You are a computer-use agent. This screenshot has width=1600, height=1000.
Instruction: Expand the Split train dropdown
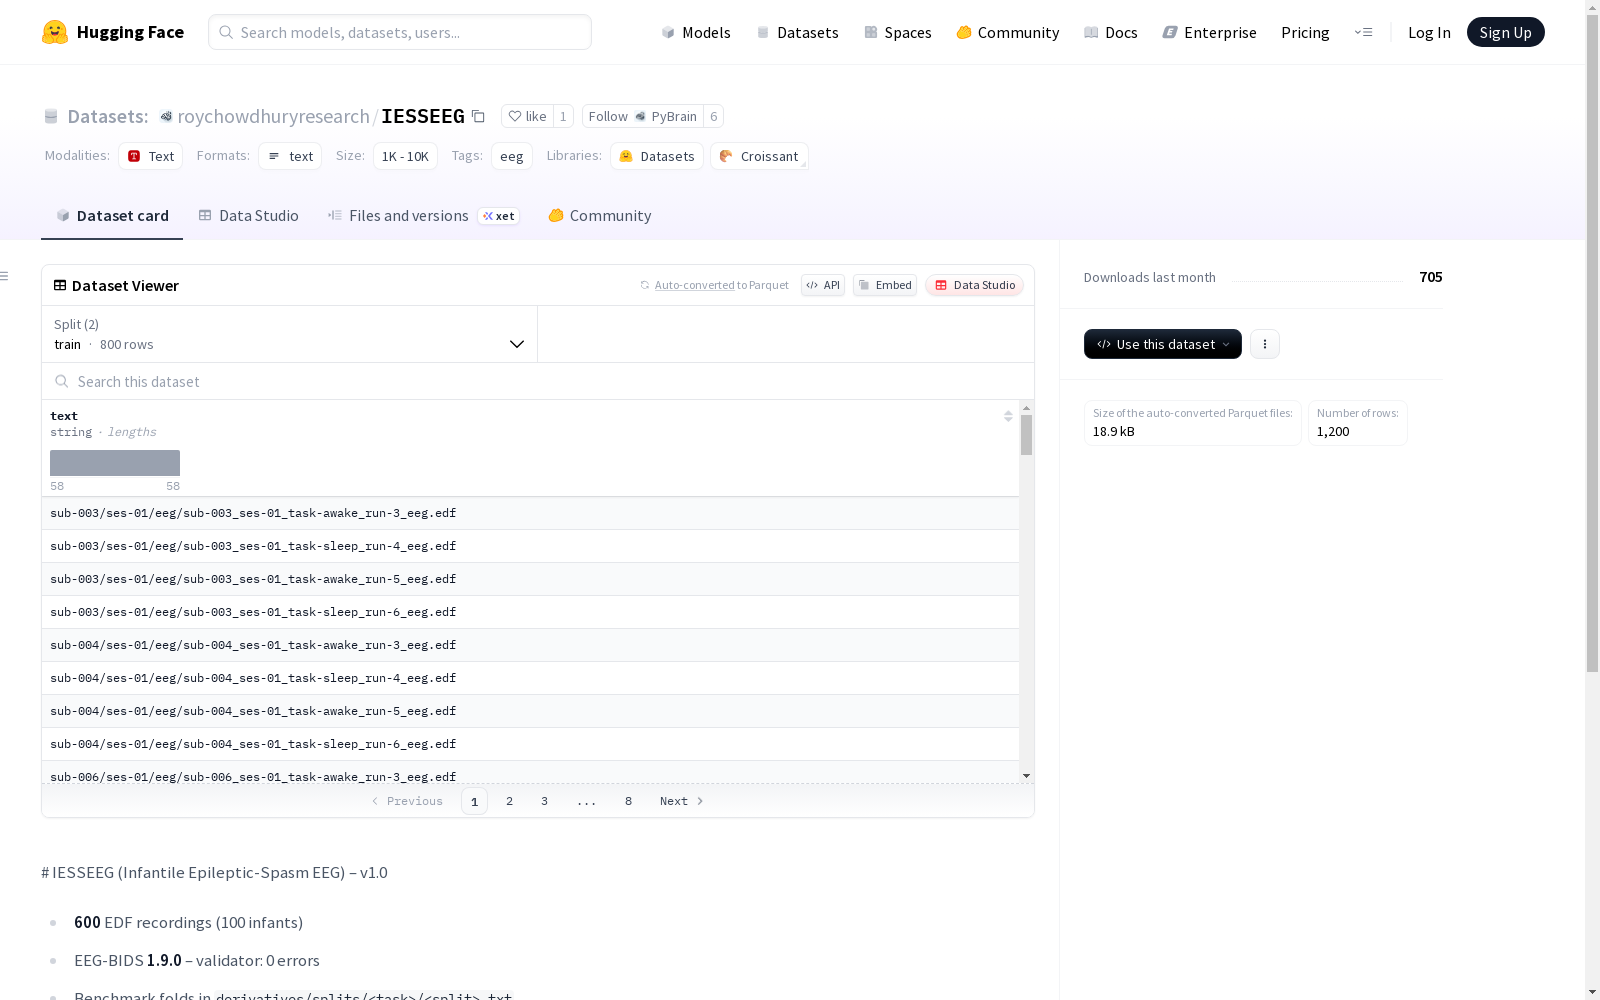[289, 334]
